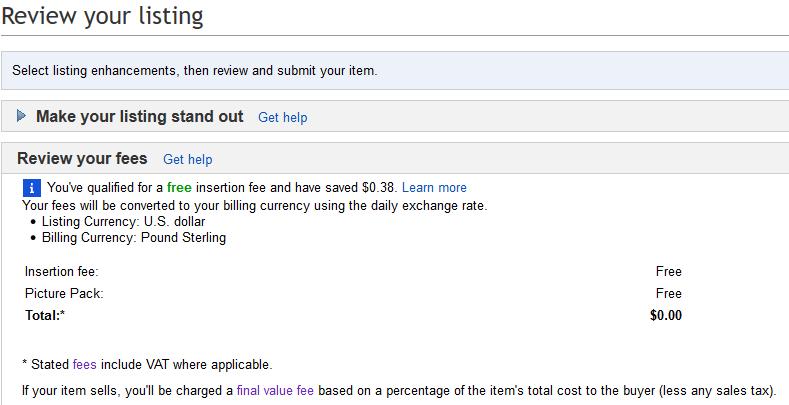
Task: Follow the Learn more link about insertion fee
Action: 434,187
